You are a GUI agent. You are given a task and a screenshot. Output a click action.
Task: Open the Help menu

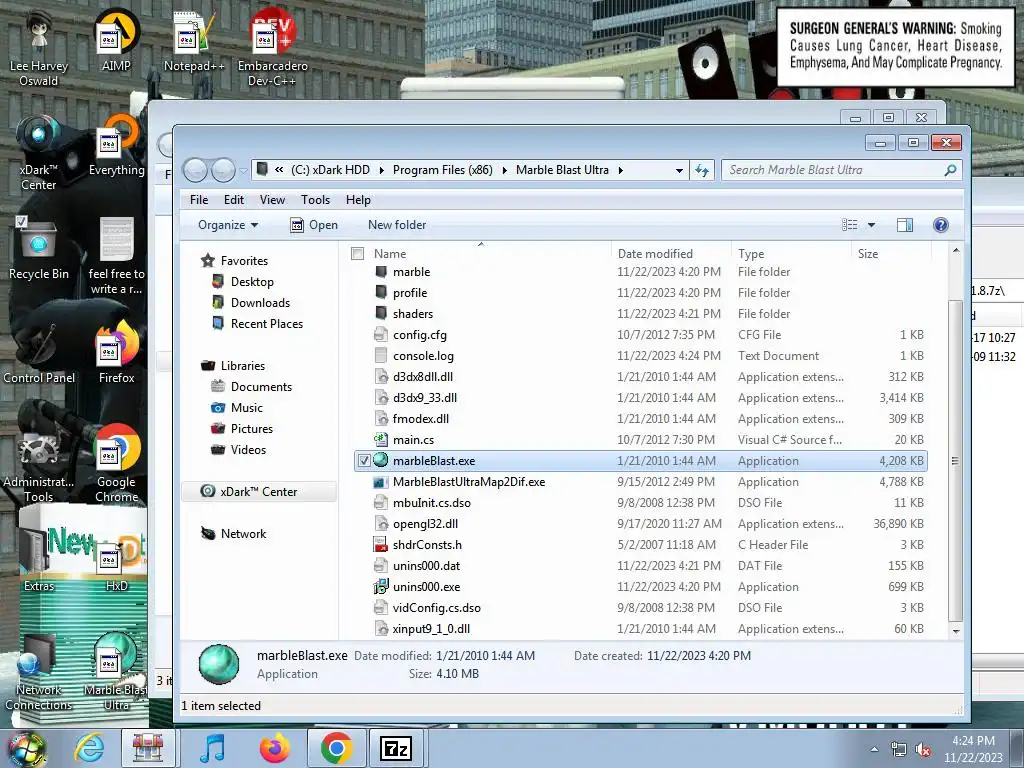(358, 200)
